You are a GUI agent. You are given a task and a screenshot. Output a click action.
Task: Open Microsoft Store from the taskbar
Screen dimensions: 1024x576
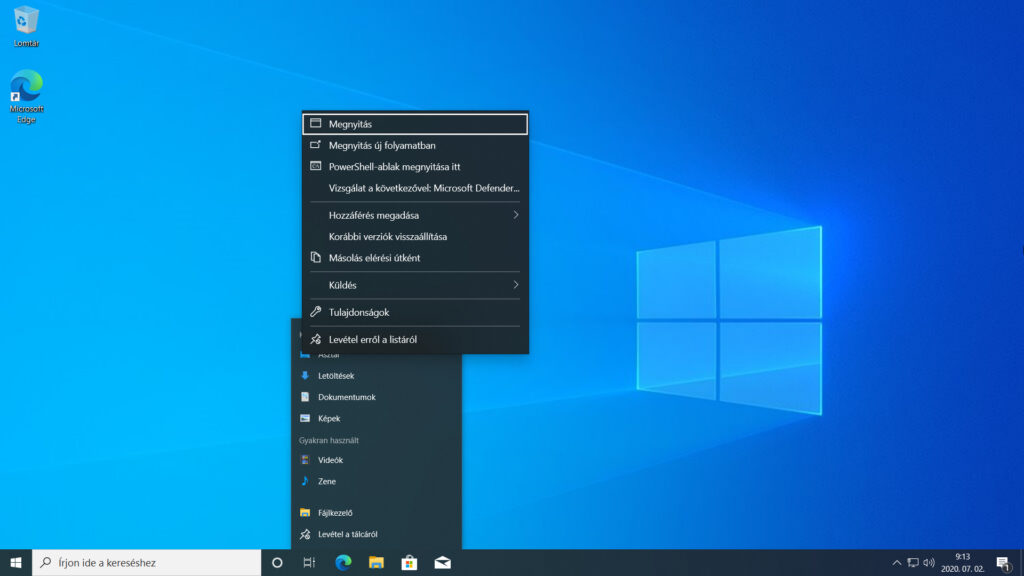coord(409,562)
